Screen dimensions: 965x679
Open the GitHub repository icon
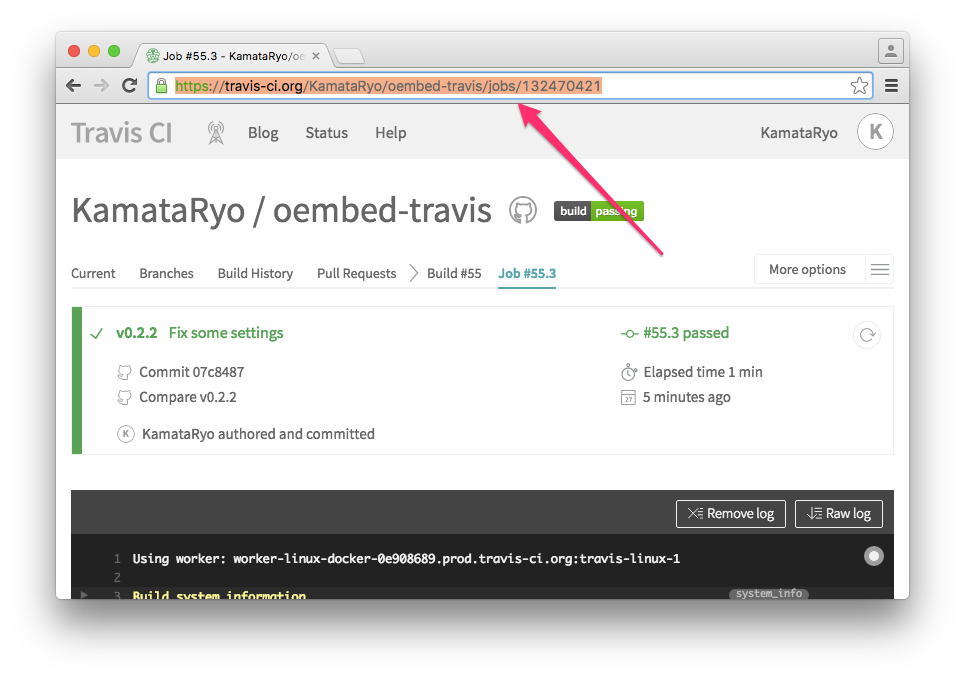(x=523, y=211)
